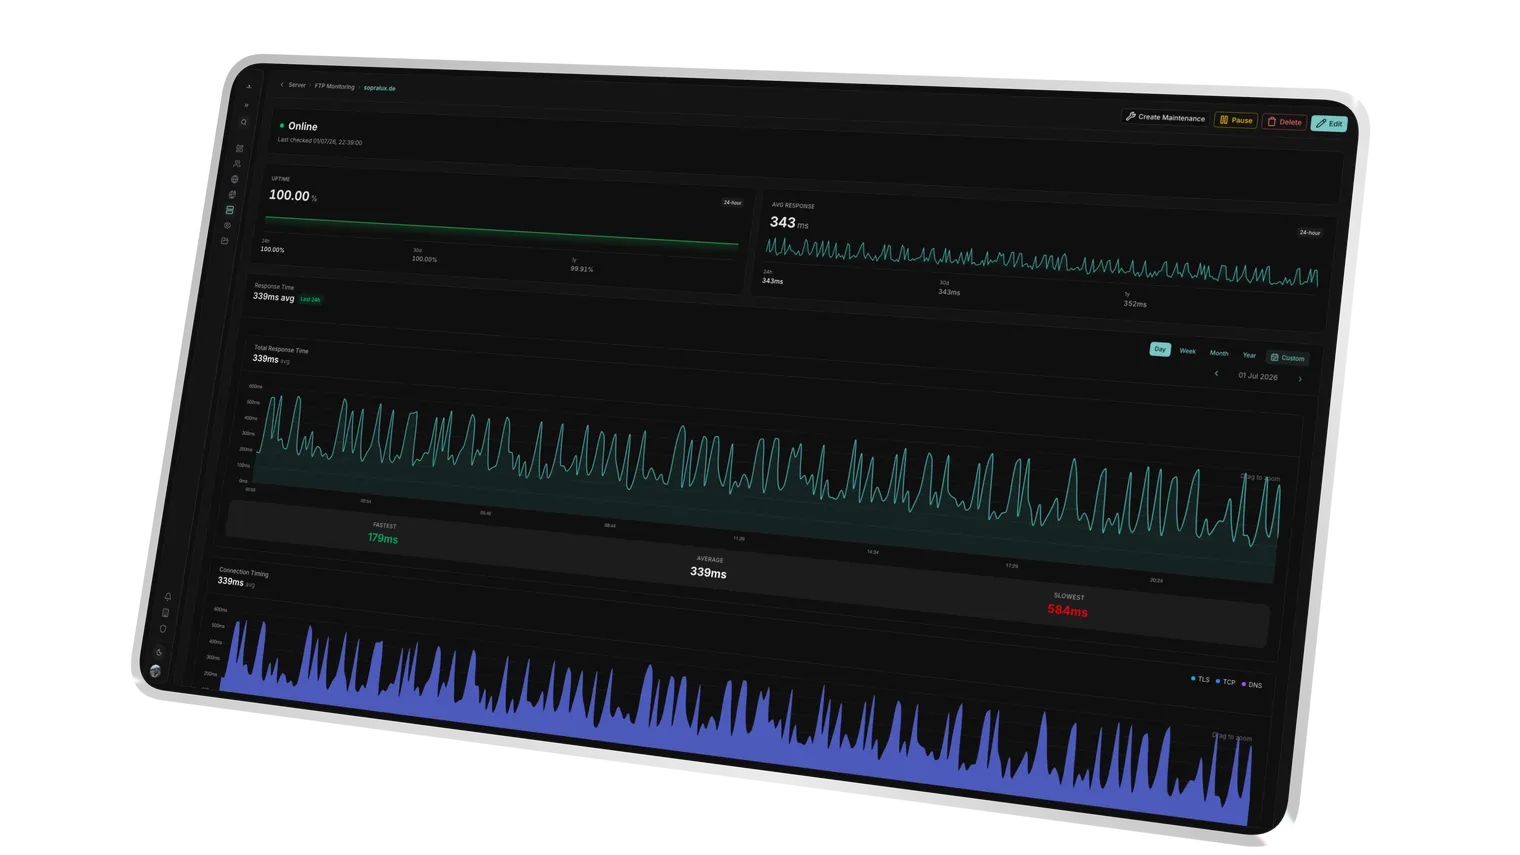Toggle the DNS legend item
Image resolution: width=1520 pixels, height=855 pixels.
[x=1252, y=685]
